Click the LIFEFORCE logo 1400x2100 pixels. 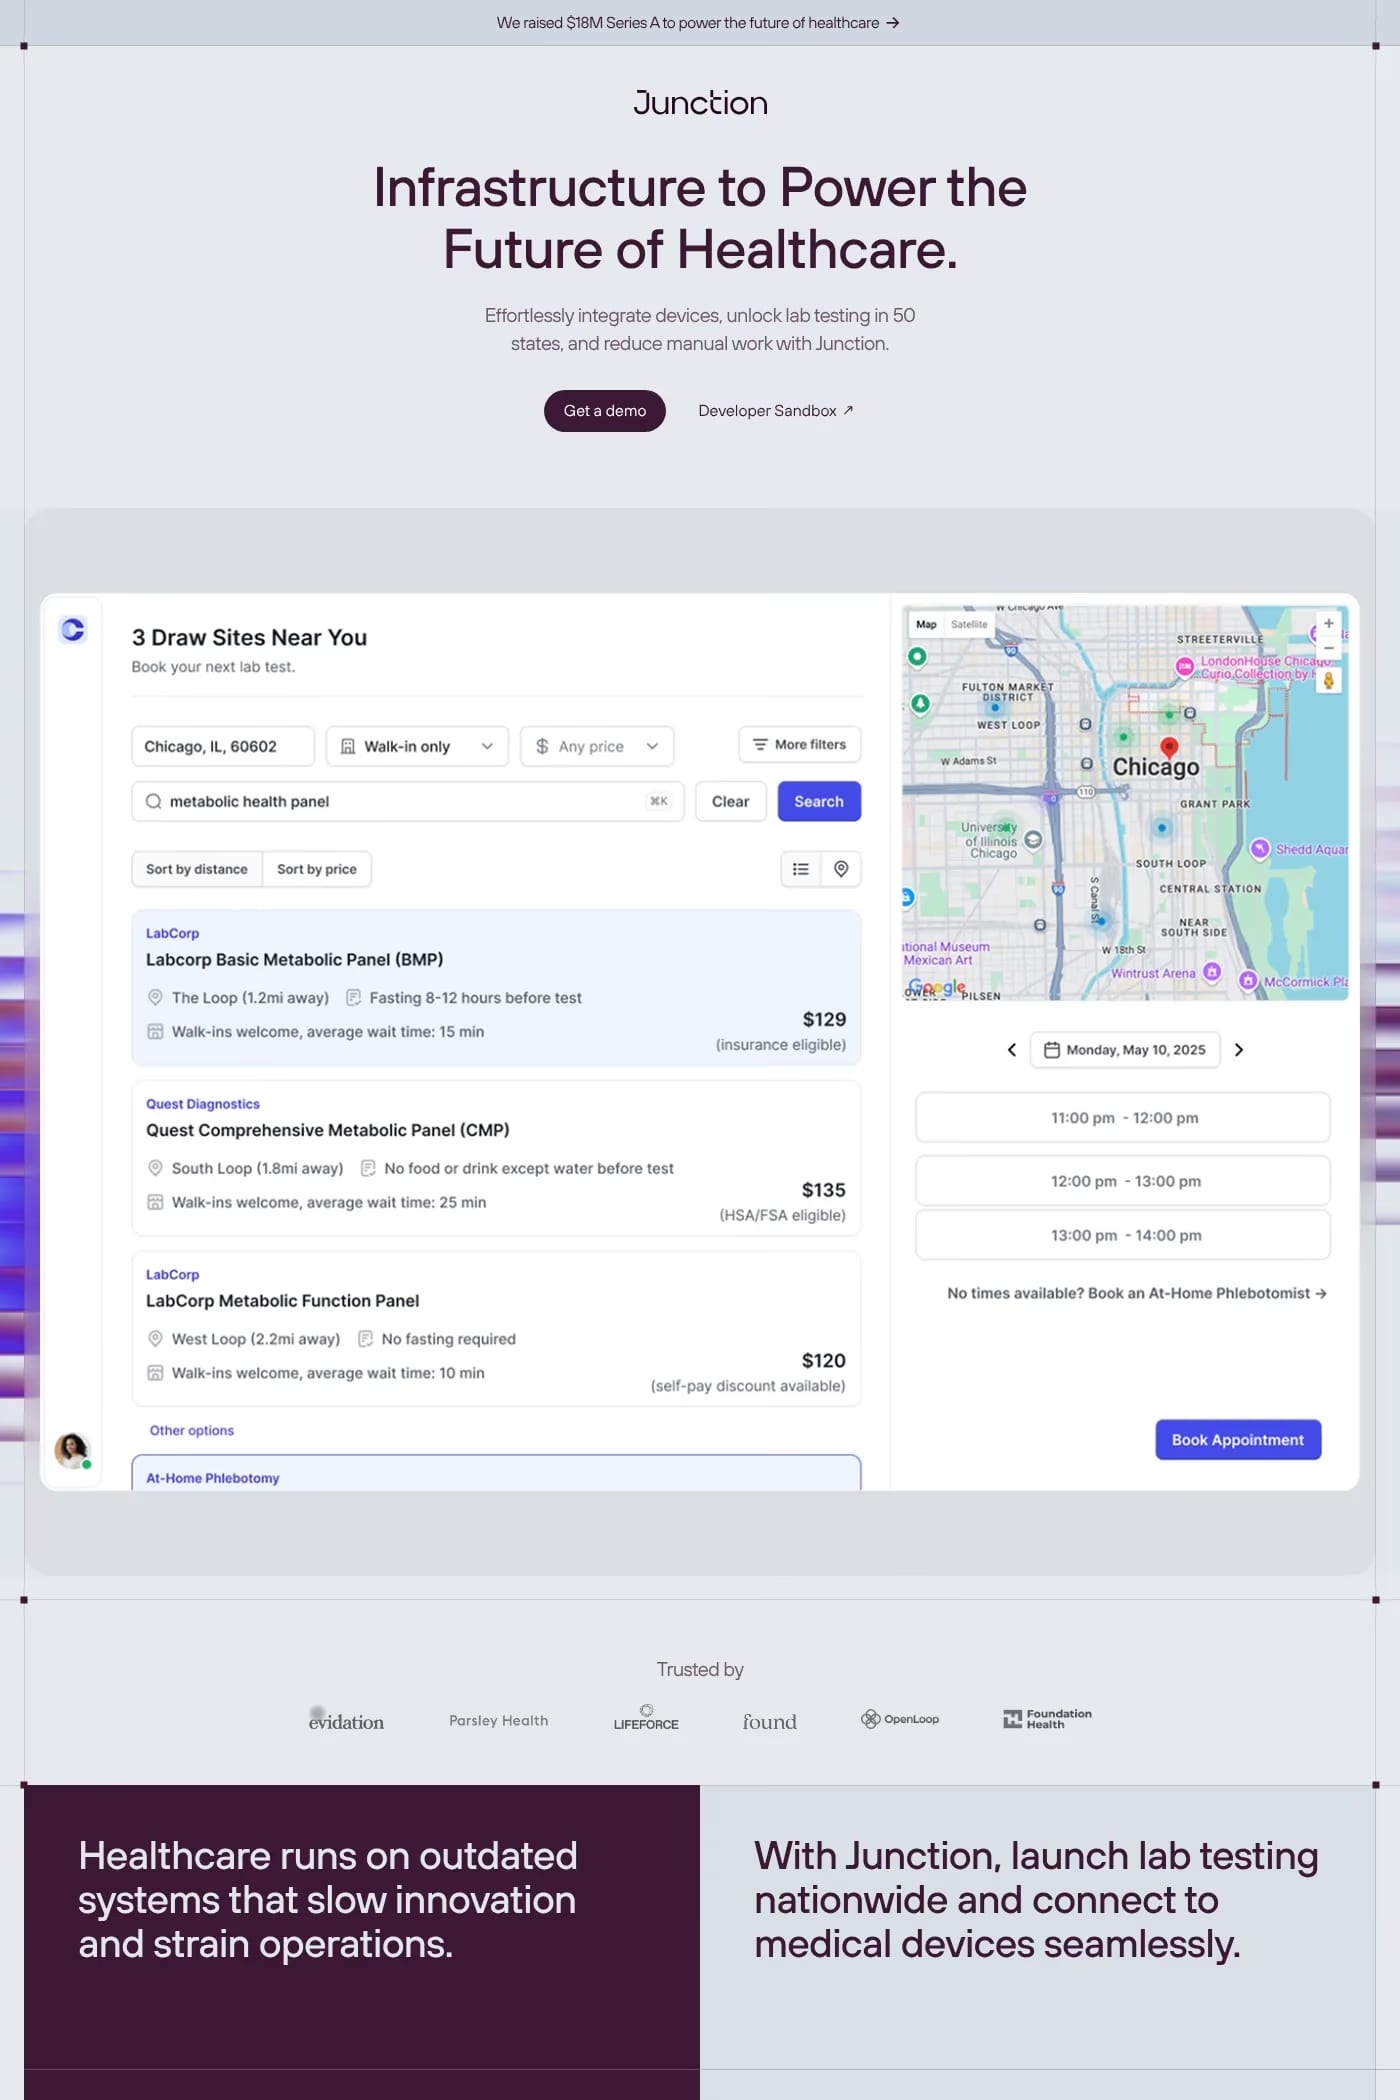click(646, 1718)
